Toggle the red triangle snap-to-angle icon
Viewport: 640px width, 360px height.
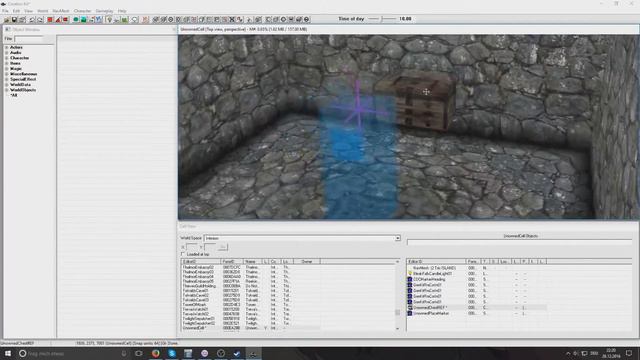58,19
